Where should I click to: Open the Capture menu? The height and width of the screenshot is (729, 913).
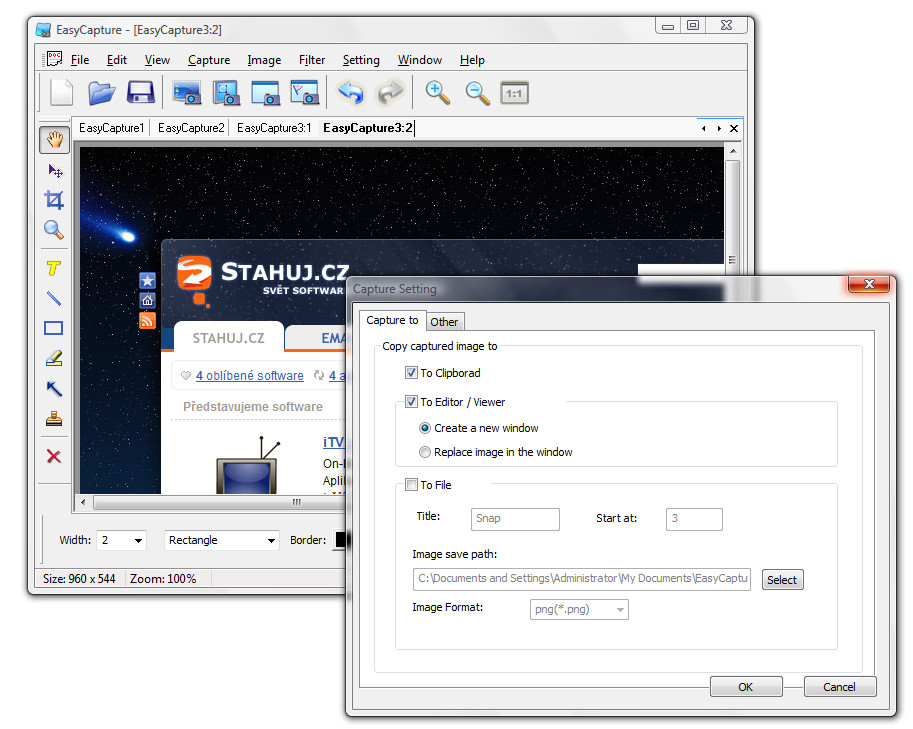click(209, 60)
